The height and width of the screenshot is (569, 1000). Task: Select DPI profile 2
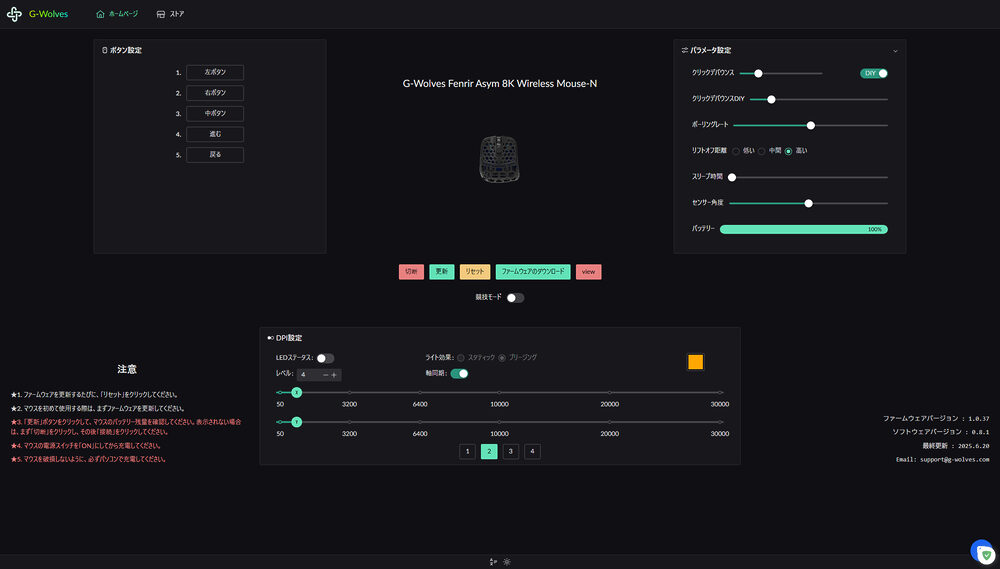pyautogui.click(x=489, y=452)
